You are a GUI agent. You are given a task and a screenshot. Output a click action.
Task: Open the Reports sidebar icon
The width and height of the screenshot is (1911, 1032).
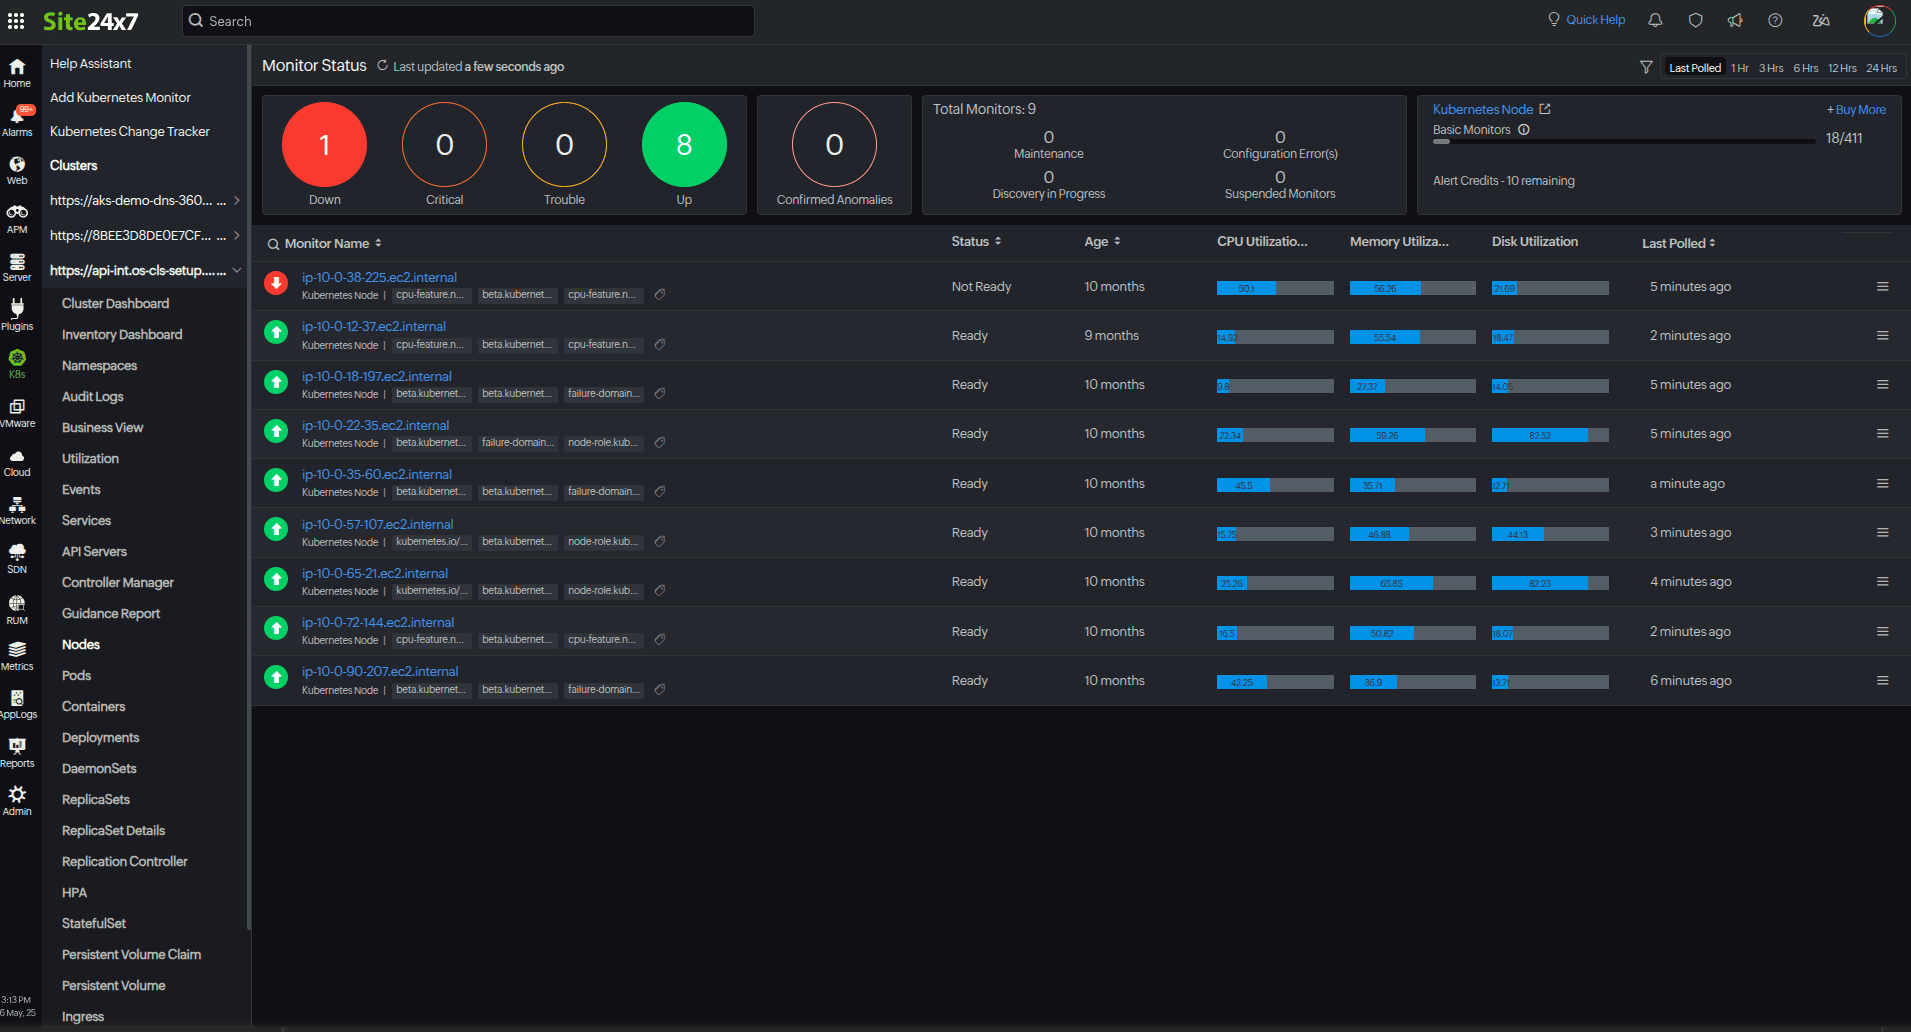pyautogui.click(x=17, y=753)
